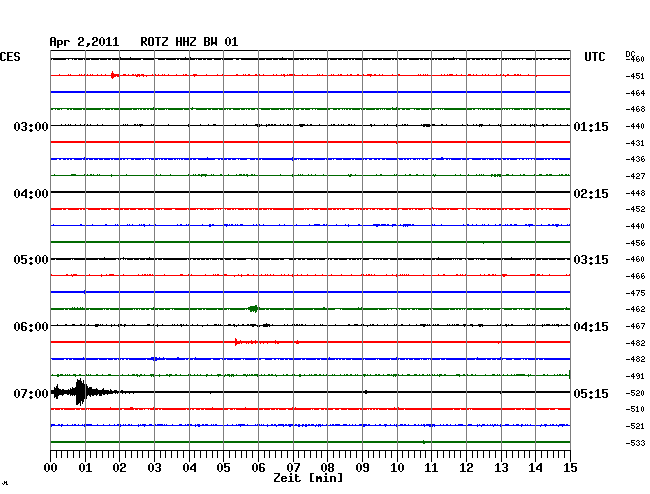Click the "UTC" column header
Viewport: 650px width, 494px height.
[x=594, y=57]
